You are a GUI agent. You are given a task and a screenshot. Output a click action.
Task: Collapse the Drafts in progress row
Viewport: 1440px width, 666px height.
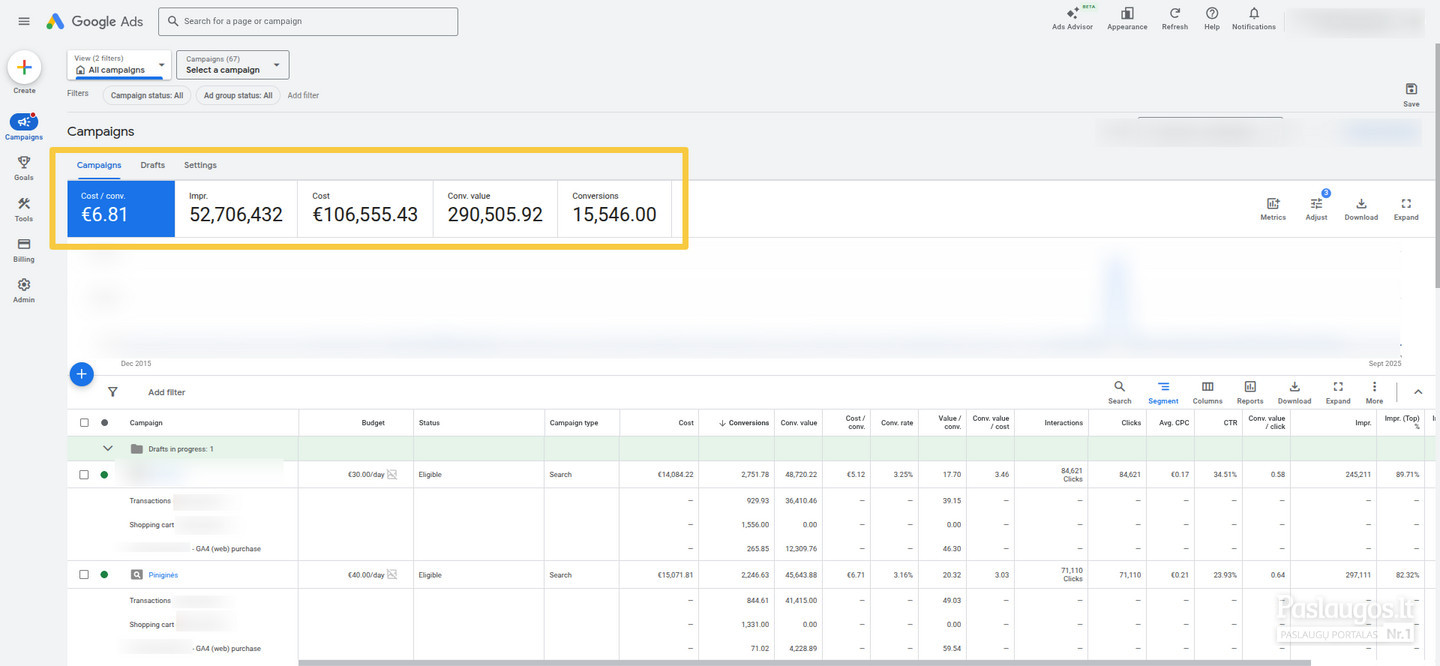(x=108, y=448)
